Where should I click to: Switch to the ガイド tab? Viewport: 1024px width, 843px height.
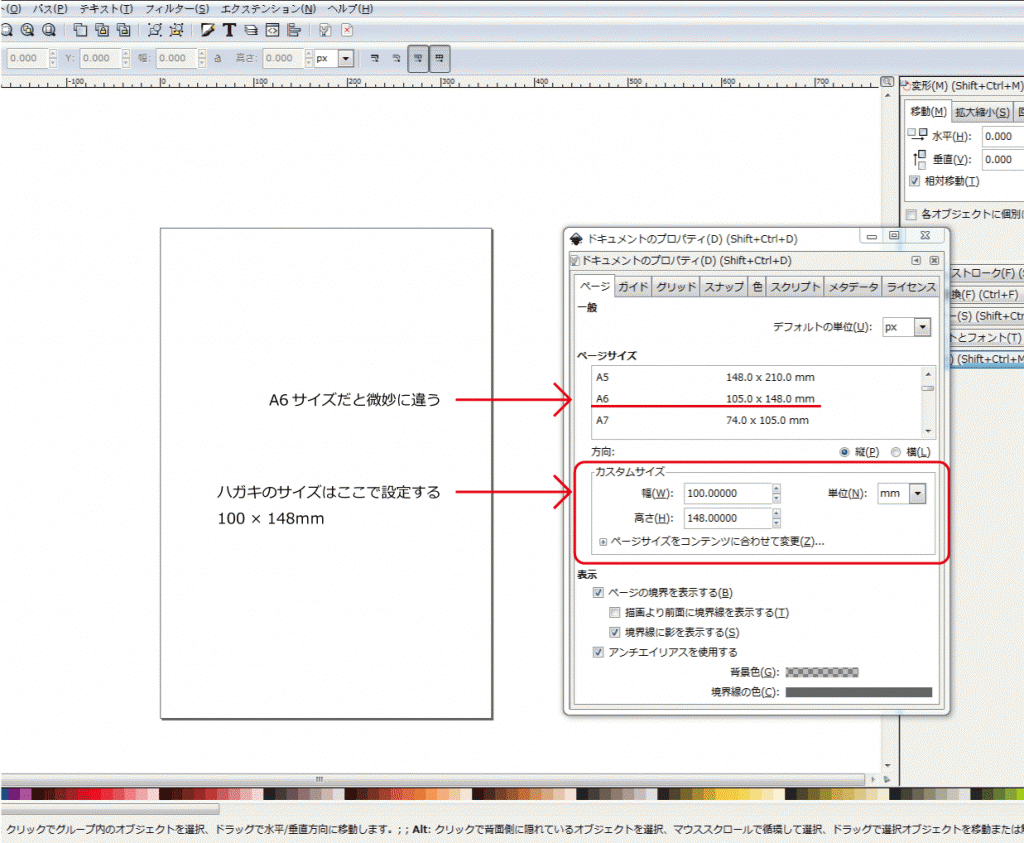click(x=633, y=287)
